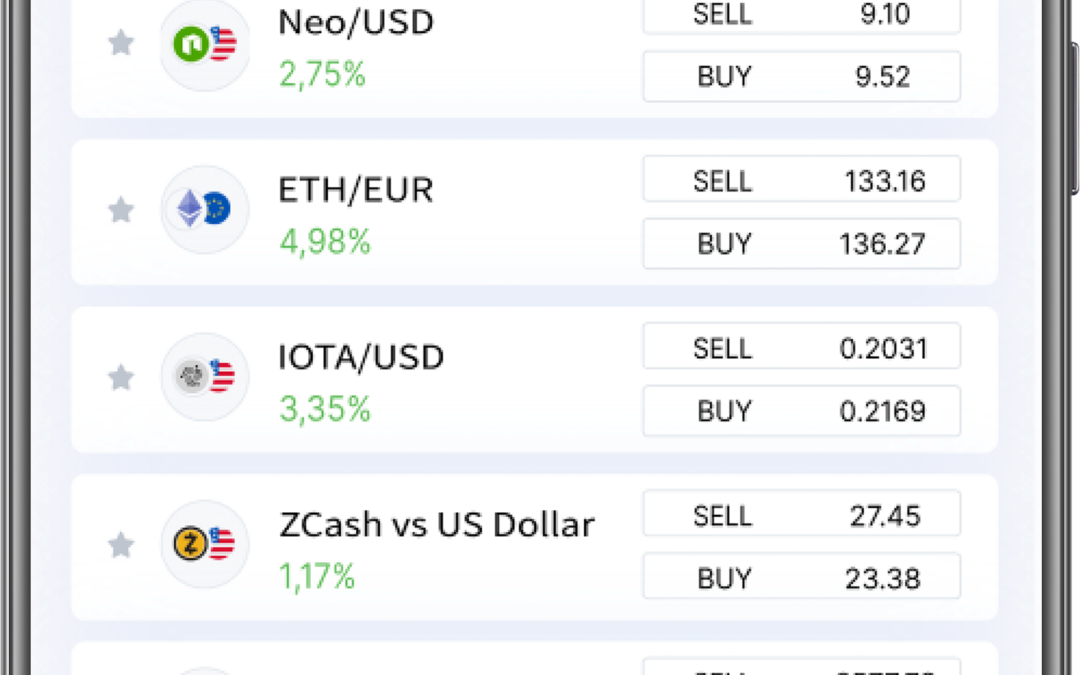Tap BUY 23.38 for ZCash

click(x=801, y=578)
